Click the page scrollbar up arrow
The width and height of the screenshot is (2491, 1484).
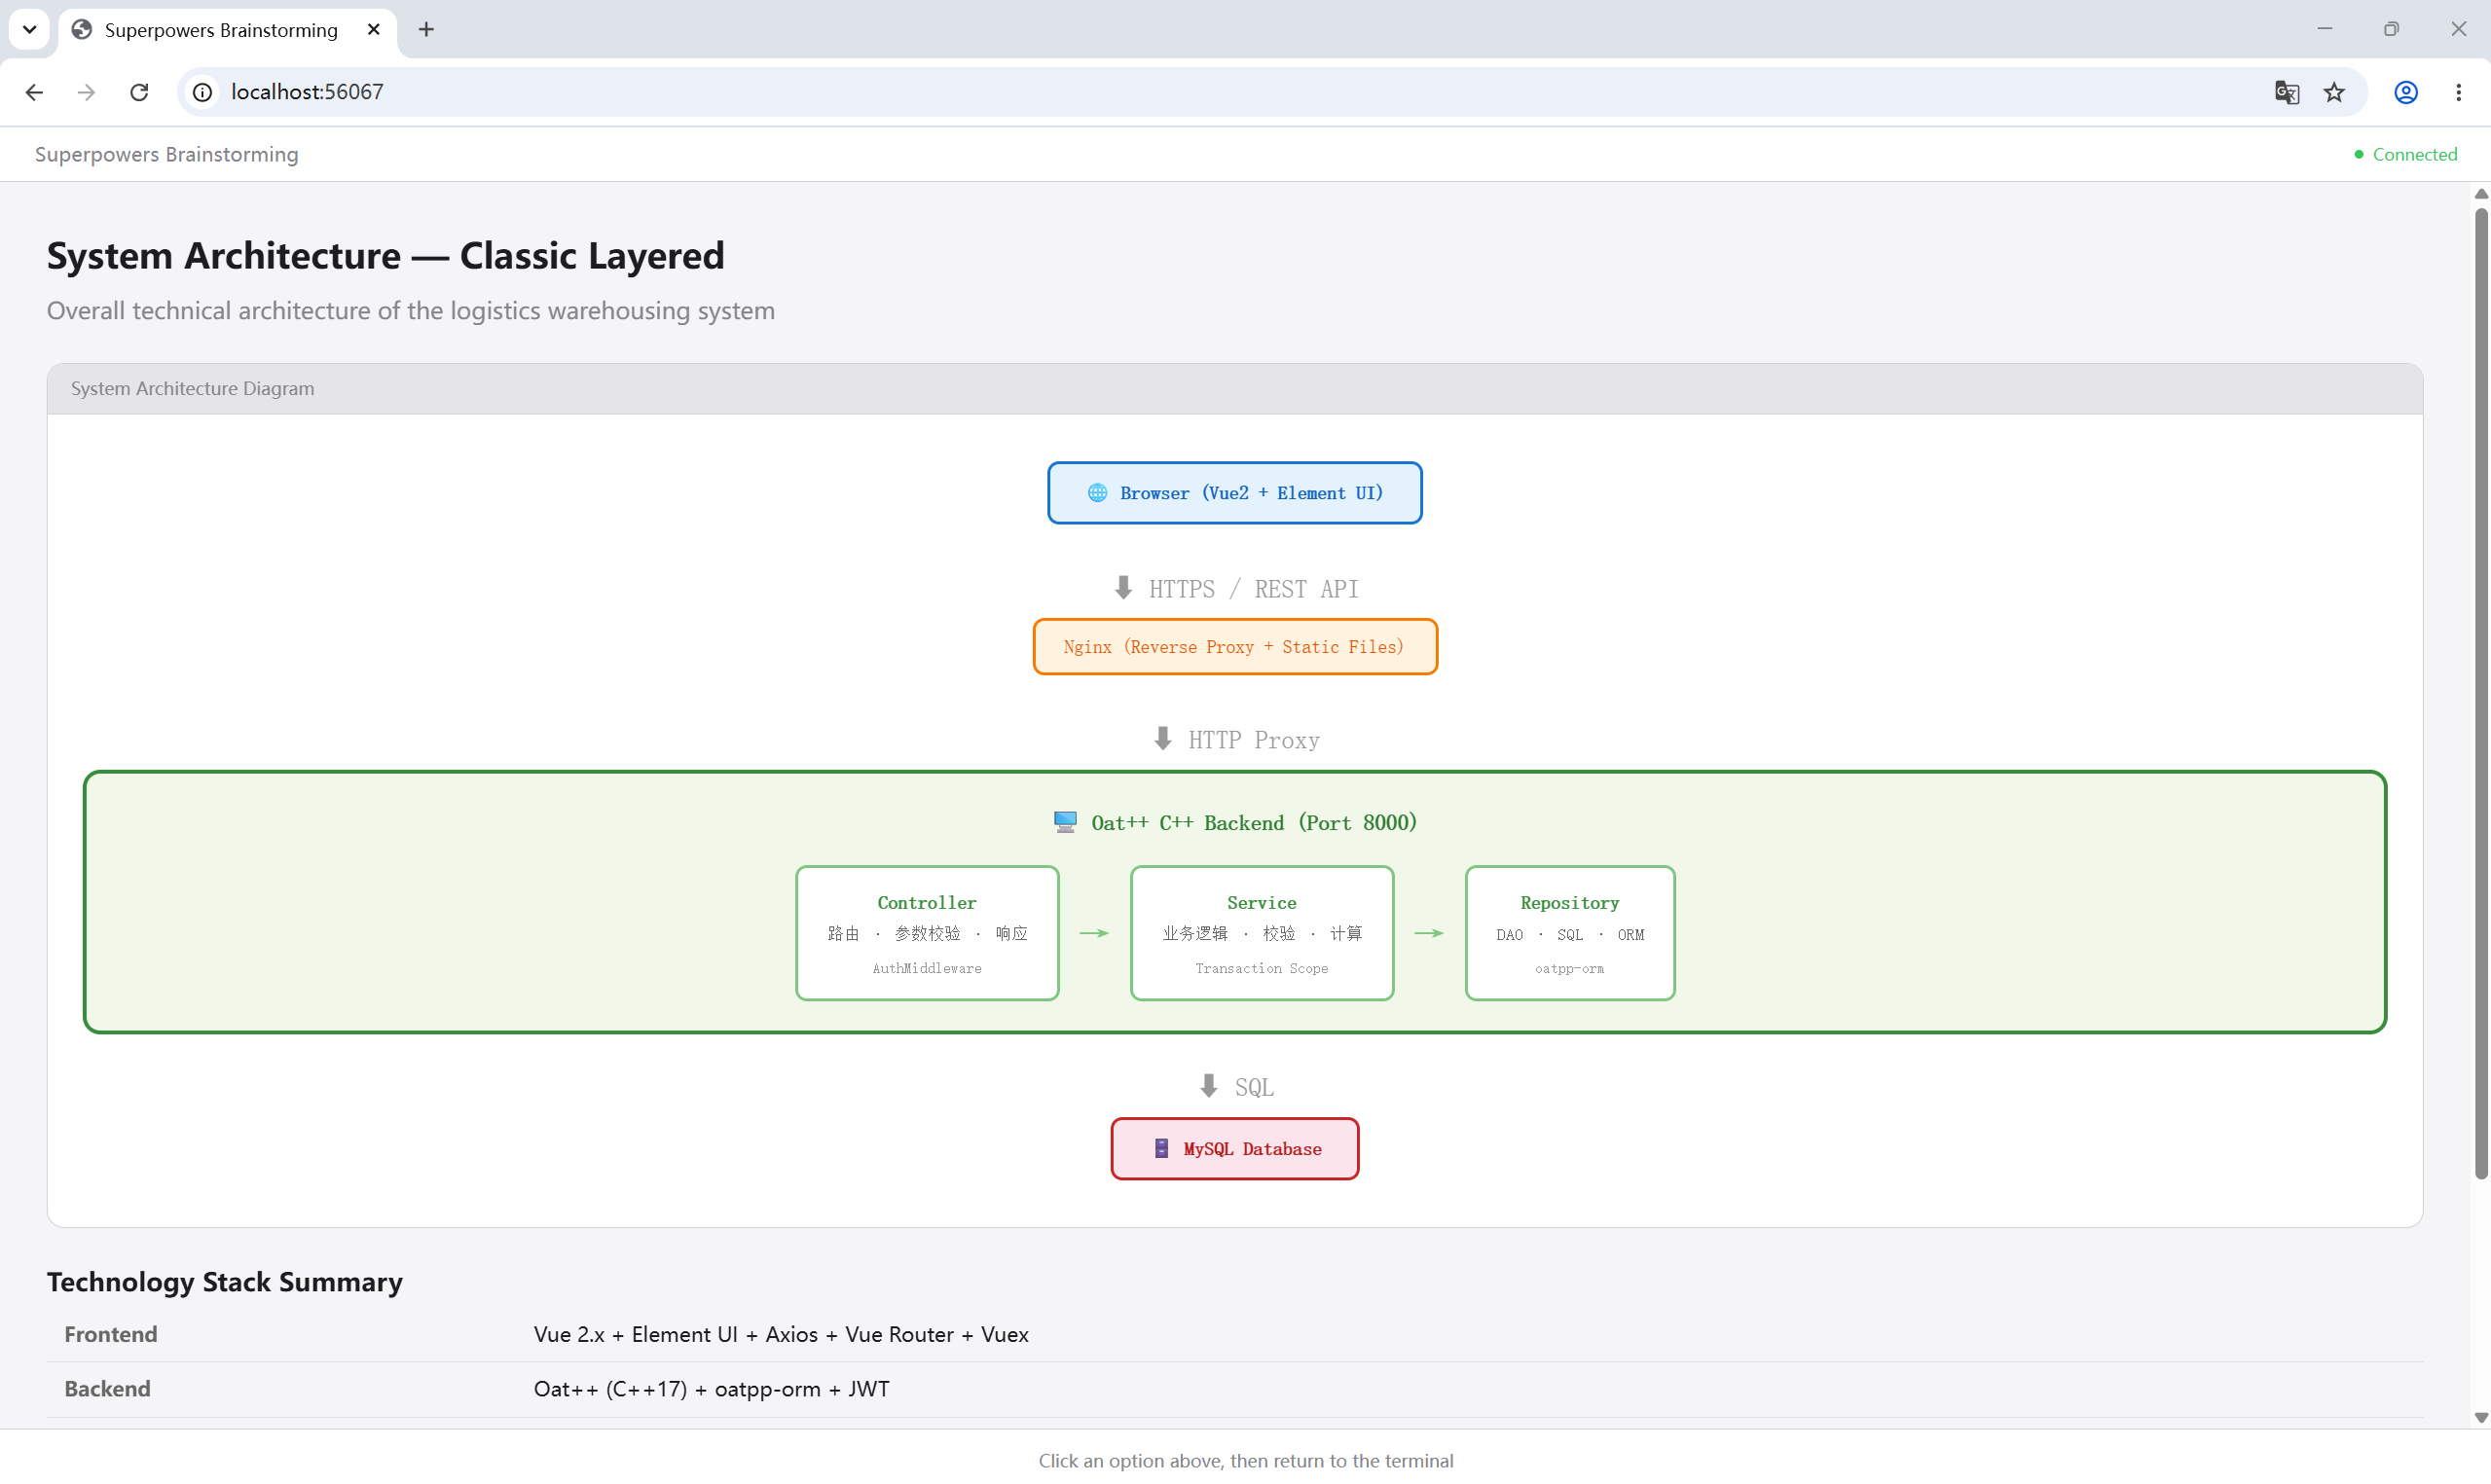[2481, 194]
